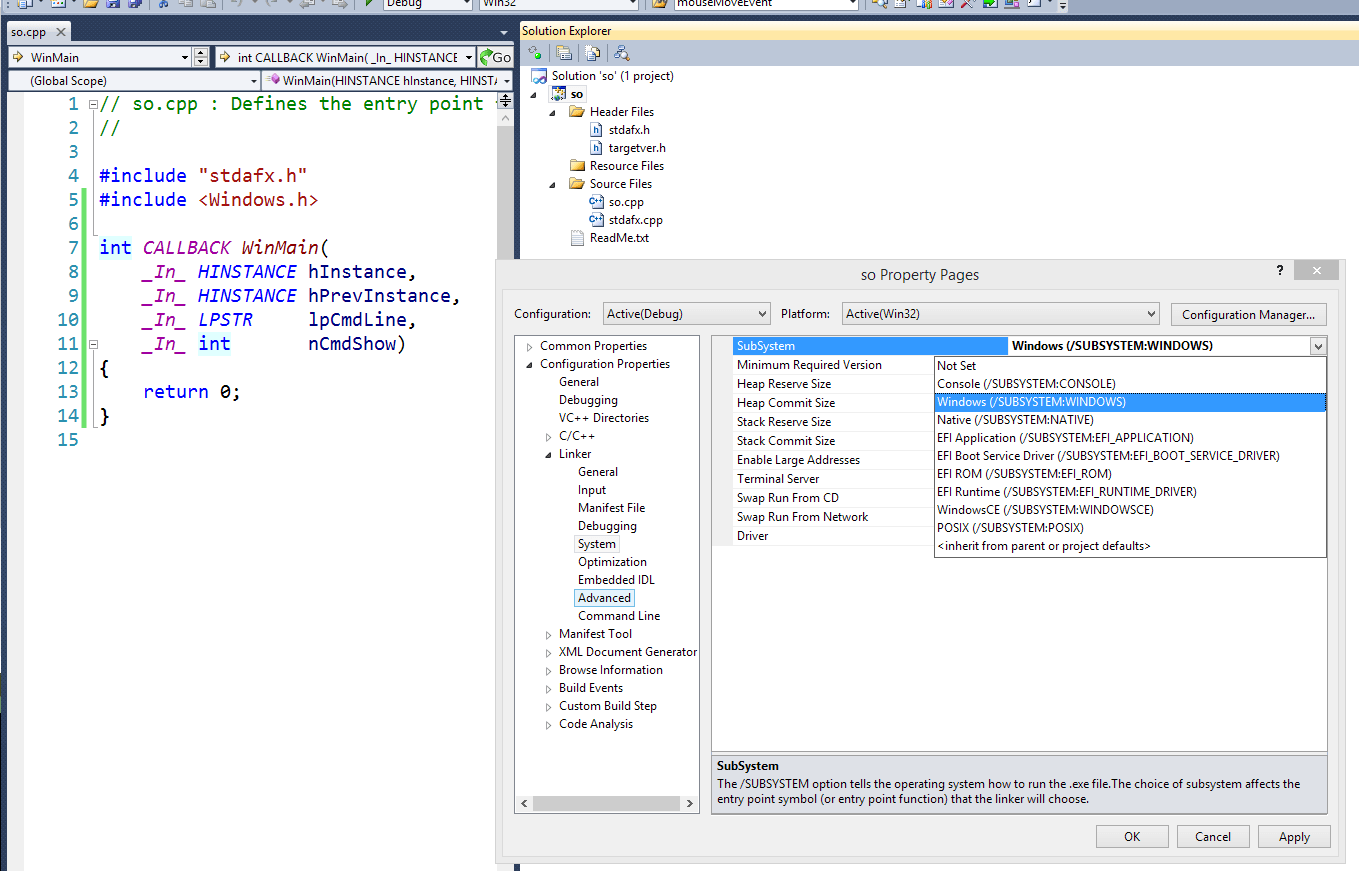This screenshot has width=1359, height=871.
Task: Select Command Line under Linker
Action: (x=619, y=616)
